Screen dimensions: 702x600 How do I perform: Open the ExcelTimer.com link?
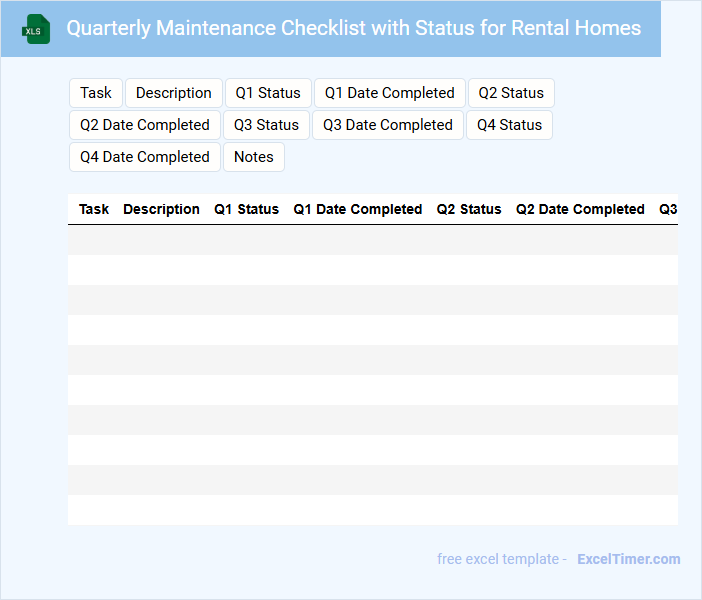628,559
